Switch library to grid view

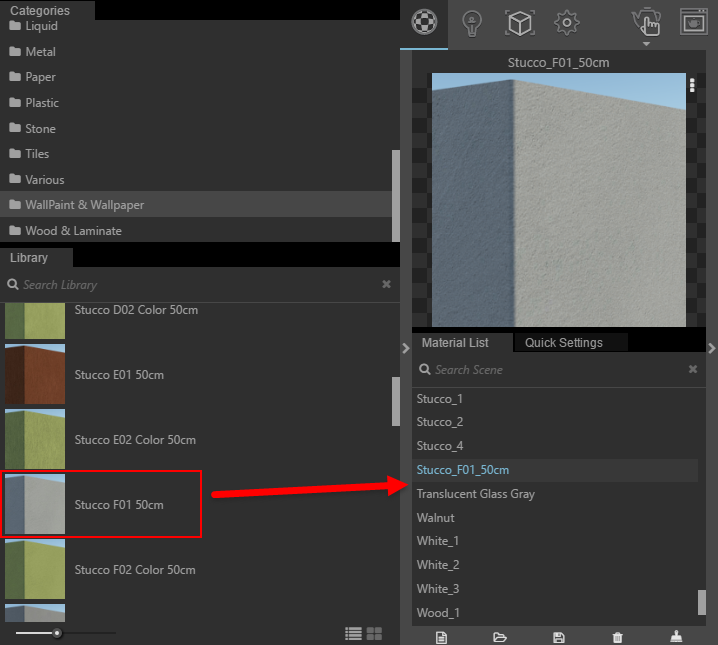pos(374,634)
